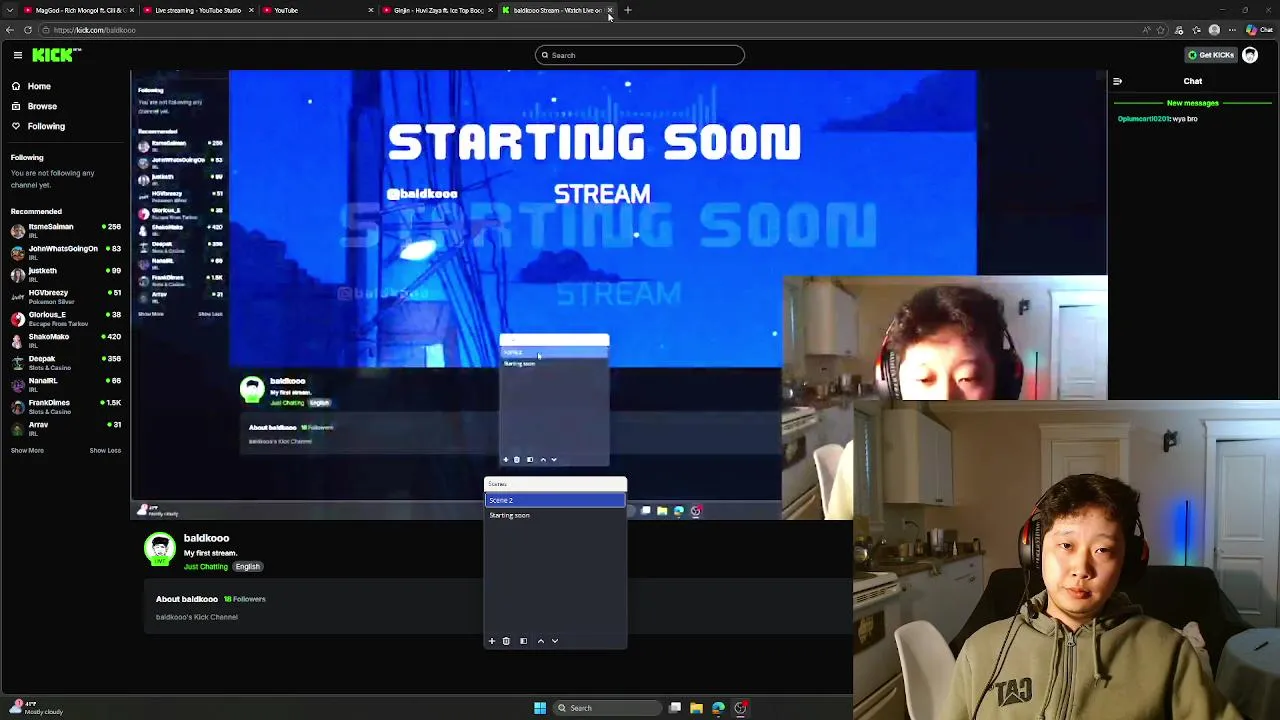The width and height of the screenshot is (1280, 720).
Task: Click the Windows taskbar Search box
Action: pos(606,708)
